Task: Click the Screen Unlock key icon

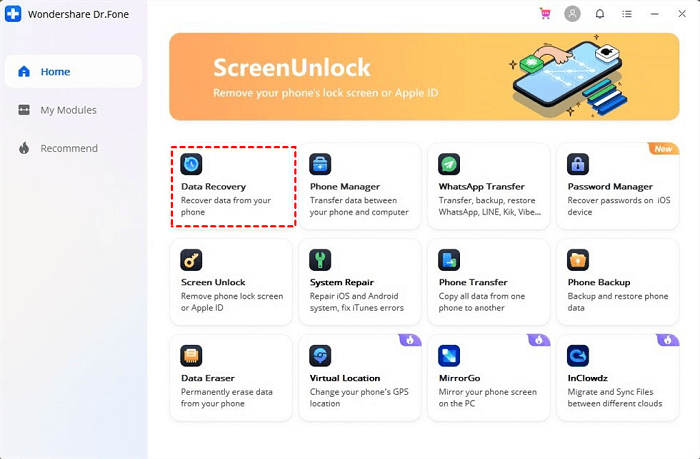Action: (x=191, y=260)
